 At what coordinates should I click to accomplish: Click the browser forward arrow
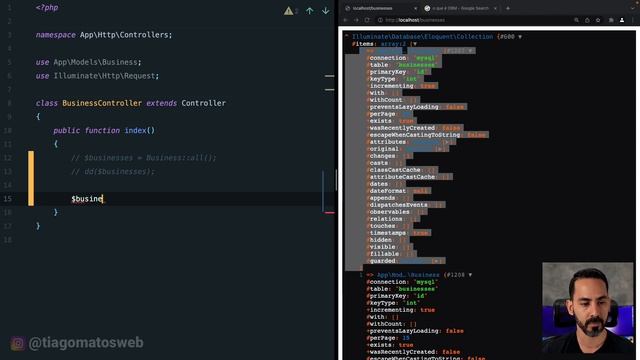(356, 20)
